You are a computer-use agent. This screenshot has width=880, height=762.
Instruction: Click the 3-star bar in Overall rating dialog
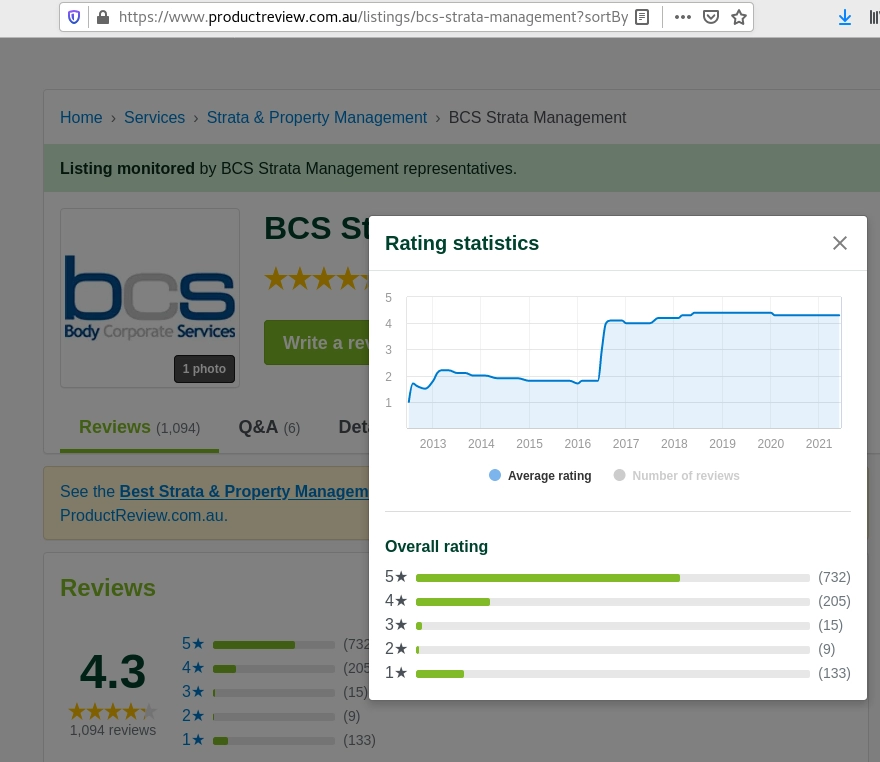point(612,626)
